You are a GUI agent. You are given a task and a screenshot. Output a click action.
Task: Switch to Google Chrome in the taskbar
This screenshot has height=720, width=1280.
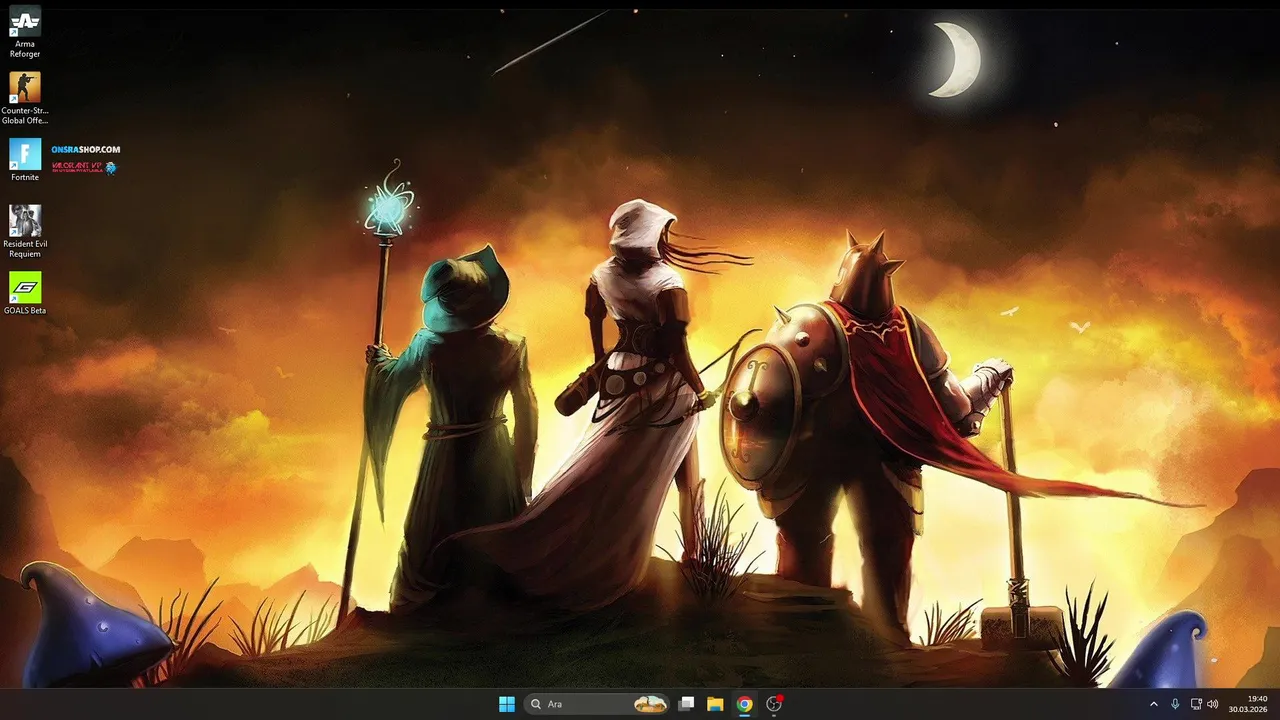(x=744, y=704)
